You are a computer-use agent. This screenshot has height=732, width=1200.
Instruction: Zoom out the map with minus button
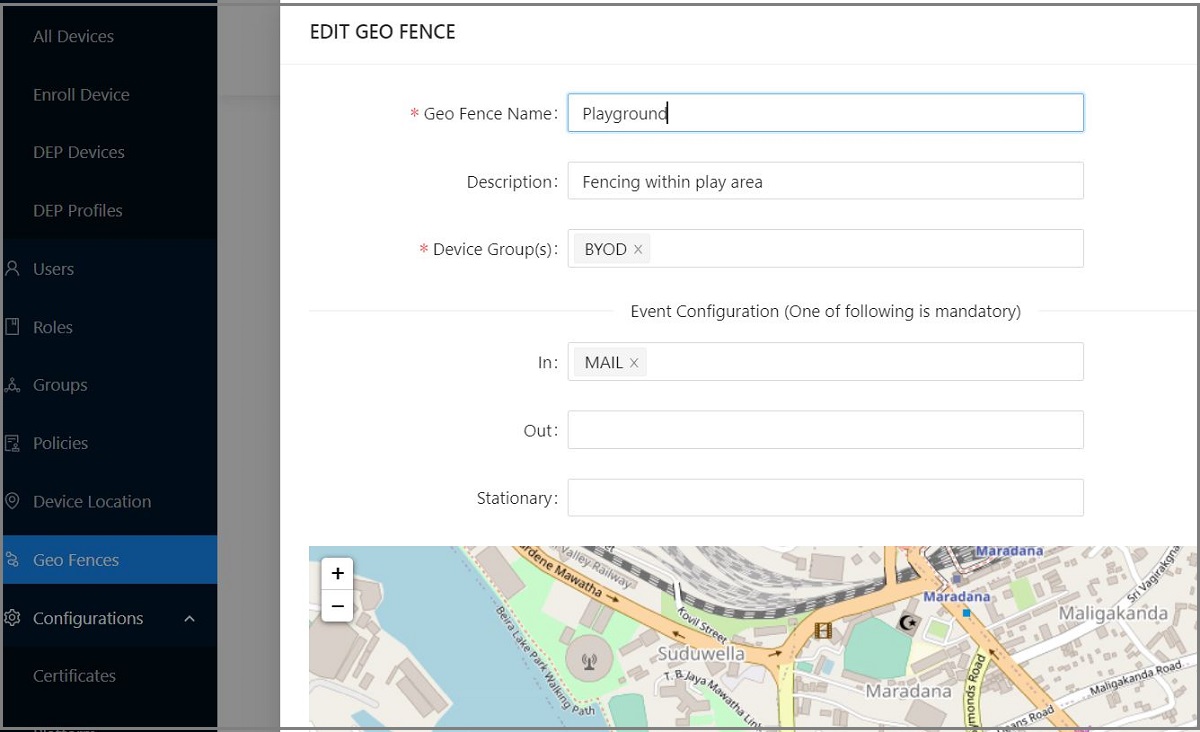coord(337,606)
